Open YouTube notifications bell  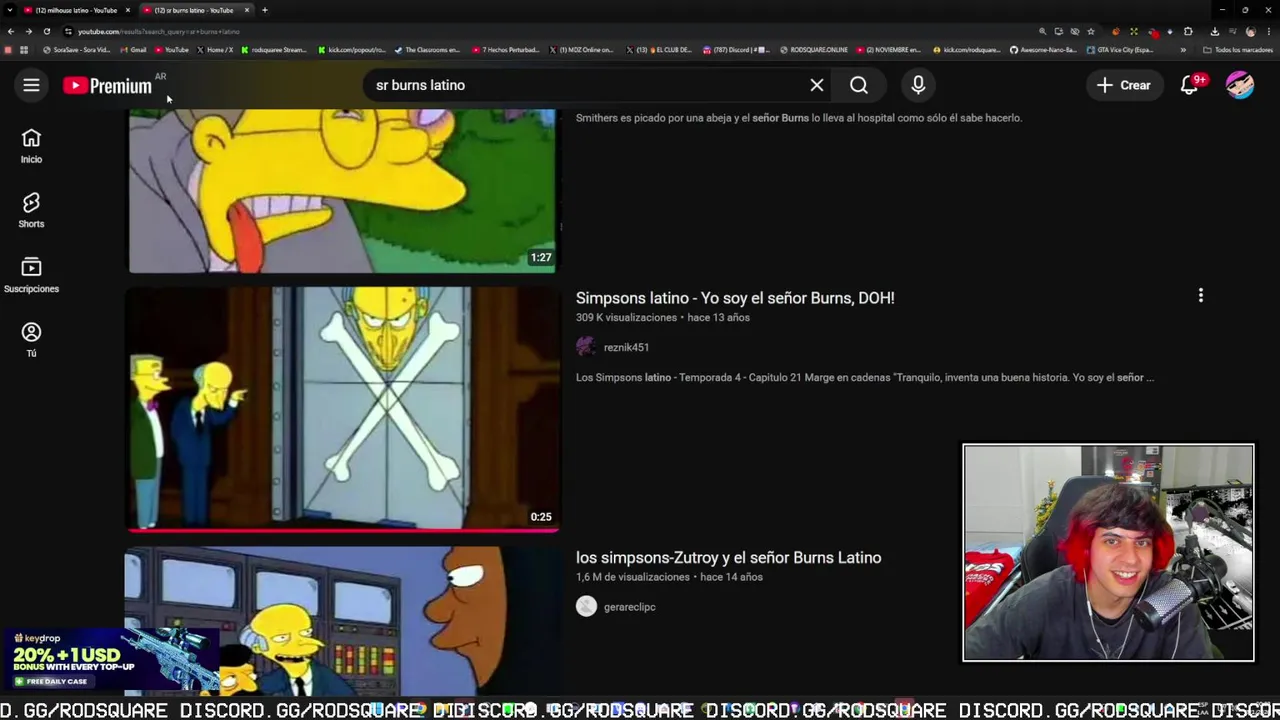click(x=1189, y=85)
